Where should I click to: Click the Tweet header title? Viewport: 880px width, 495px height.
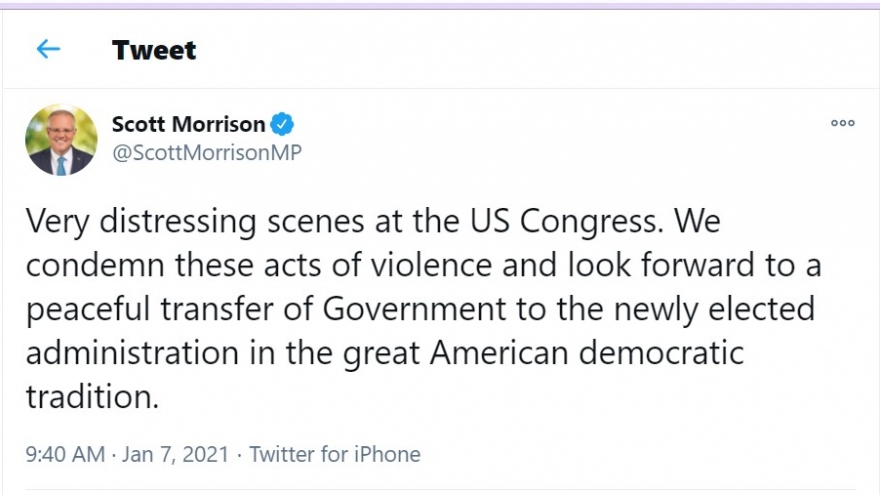point(154,50)
